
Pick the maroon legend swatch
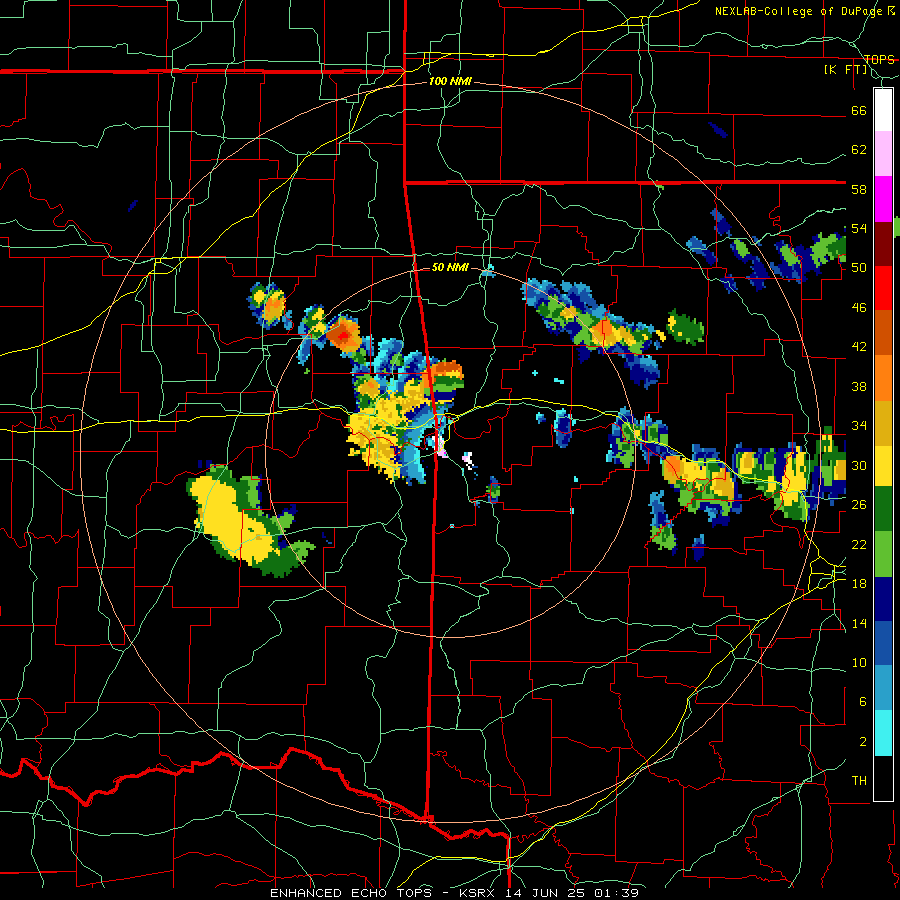pyautogui.click(x=883, y=243)
